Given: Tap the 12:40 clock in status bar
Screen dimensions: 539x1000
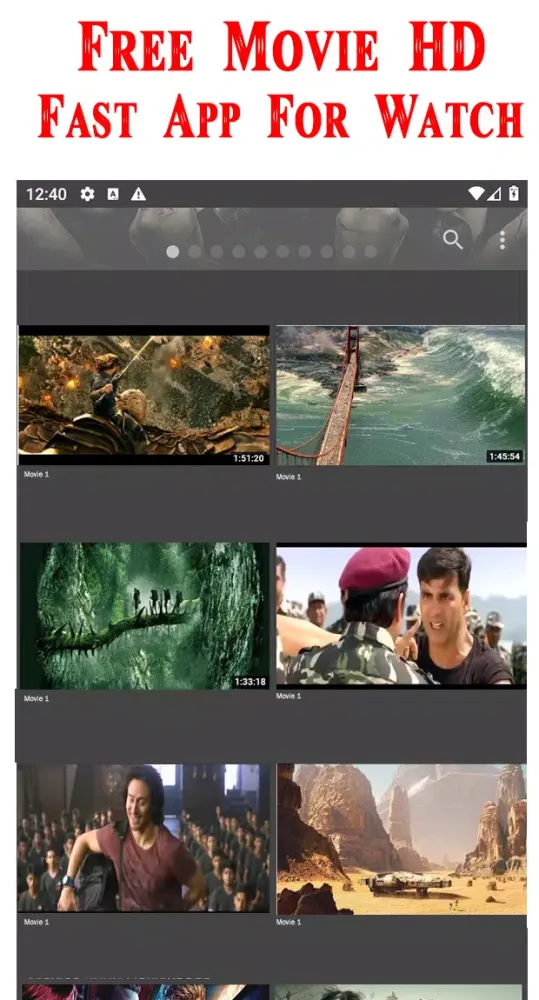Looking at the screenshot, I should tap(46, 194).
